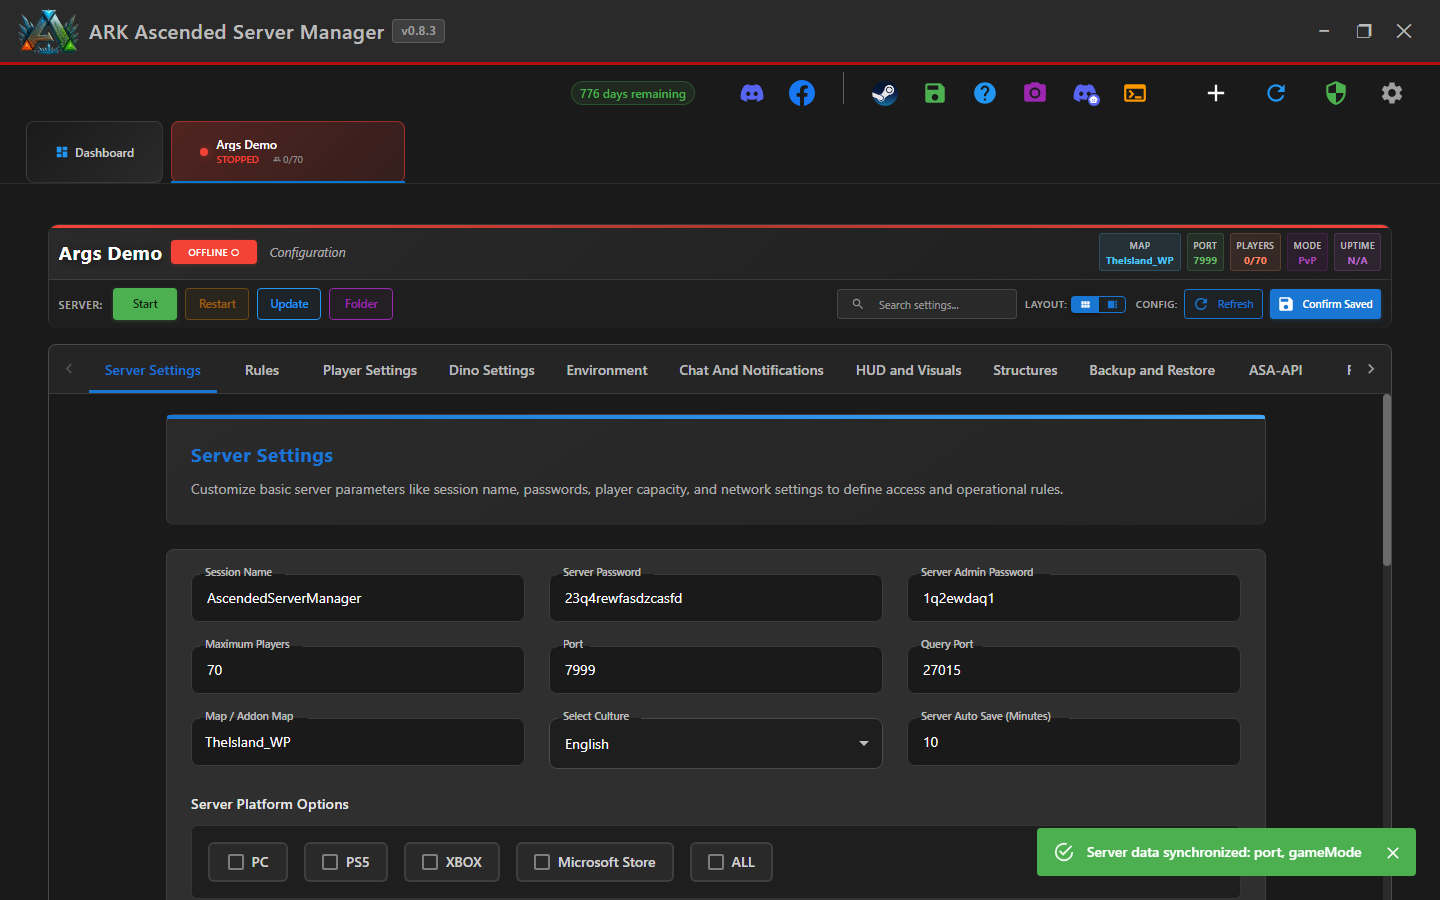The image size is (1440, 900).
Task: Open help via question mark icon
Action: [985, 93]
